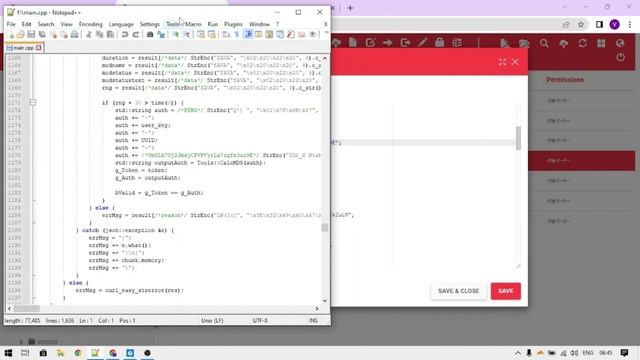This screenshot has height=360, width=640.
Task: Expand vendor folder in tree
Action: pyautogui.click(x=21, y=341)
